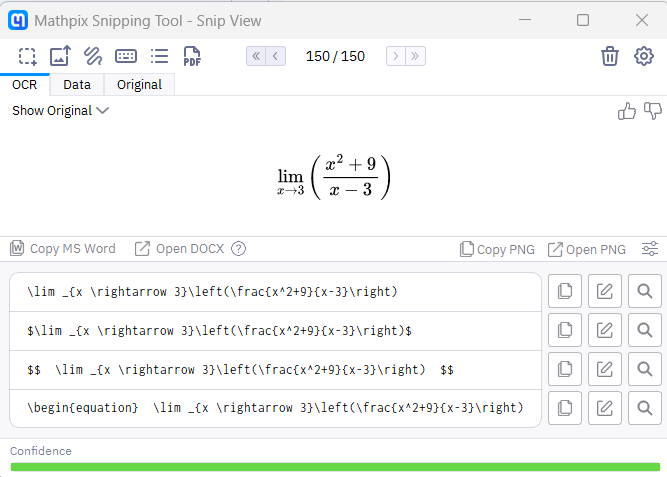
Task: Open settings gear icon
Action: [x=644, y=56]
